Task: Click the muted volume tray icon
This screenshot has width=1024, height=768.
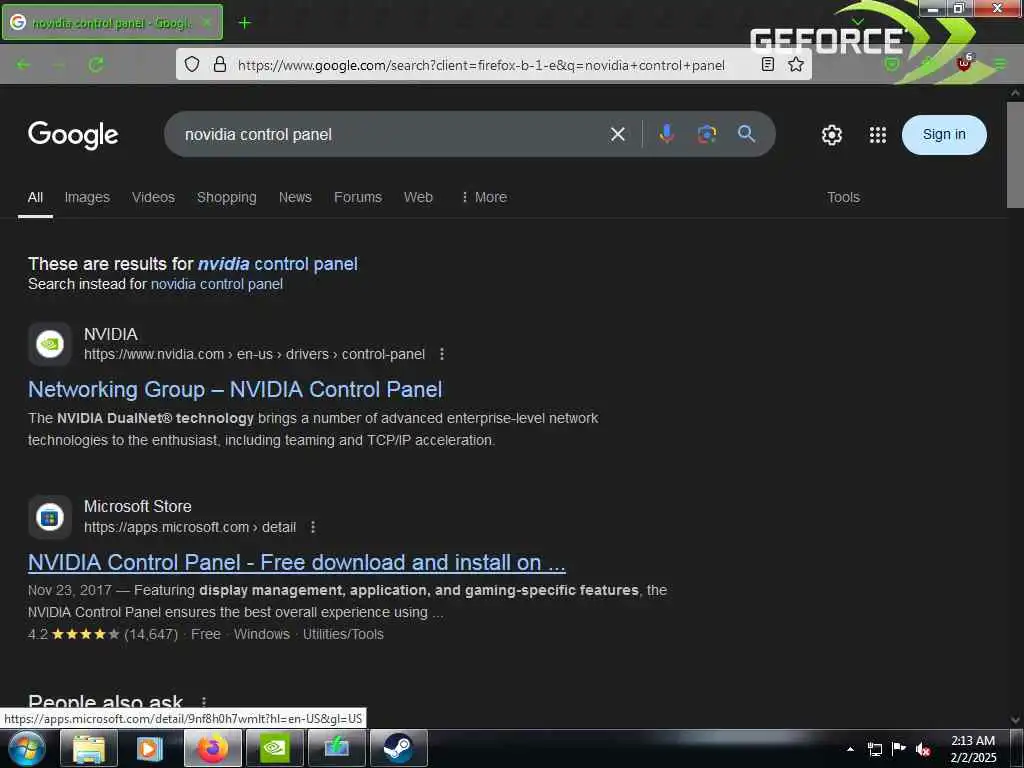Action: click(923, 749)
